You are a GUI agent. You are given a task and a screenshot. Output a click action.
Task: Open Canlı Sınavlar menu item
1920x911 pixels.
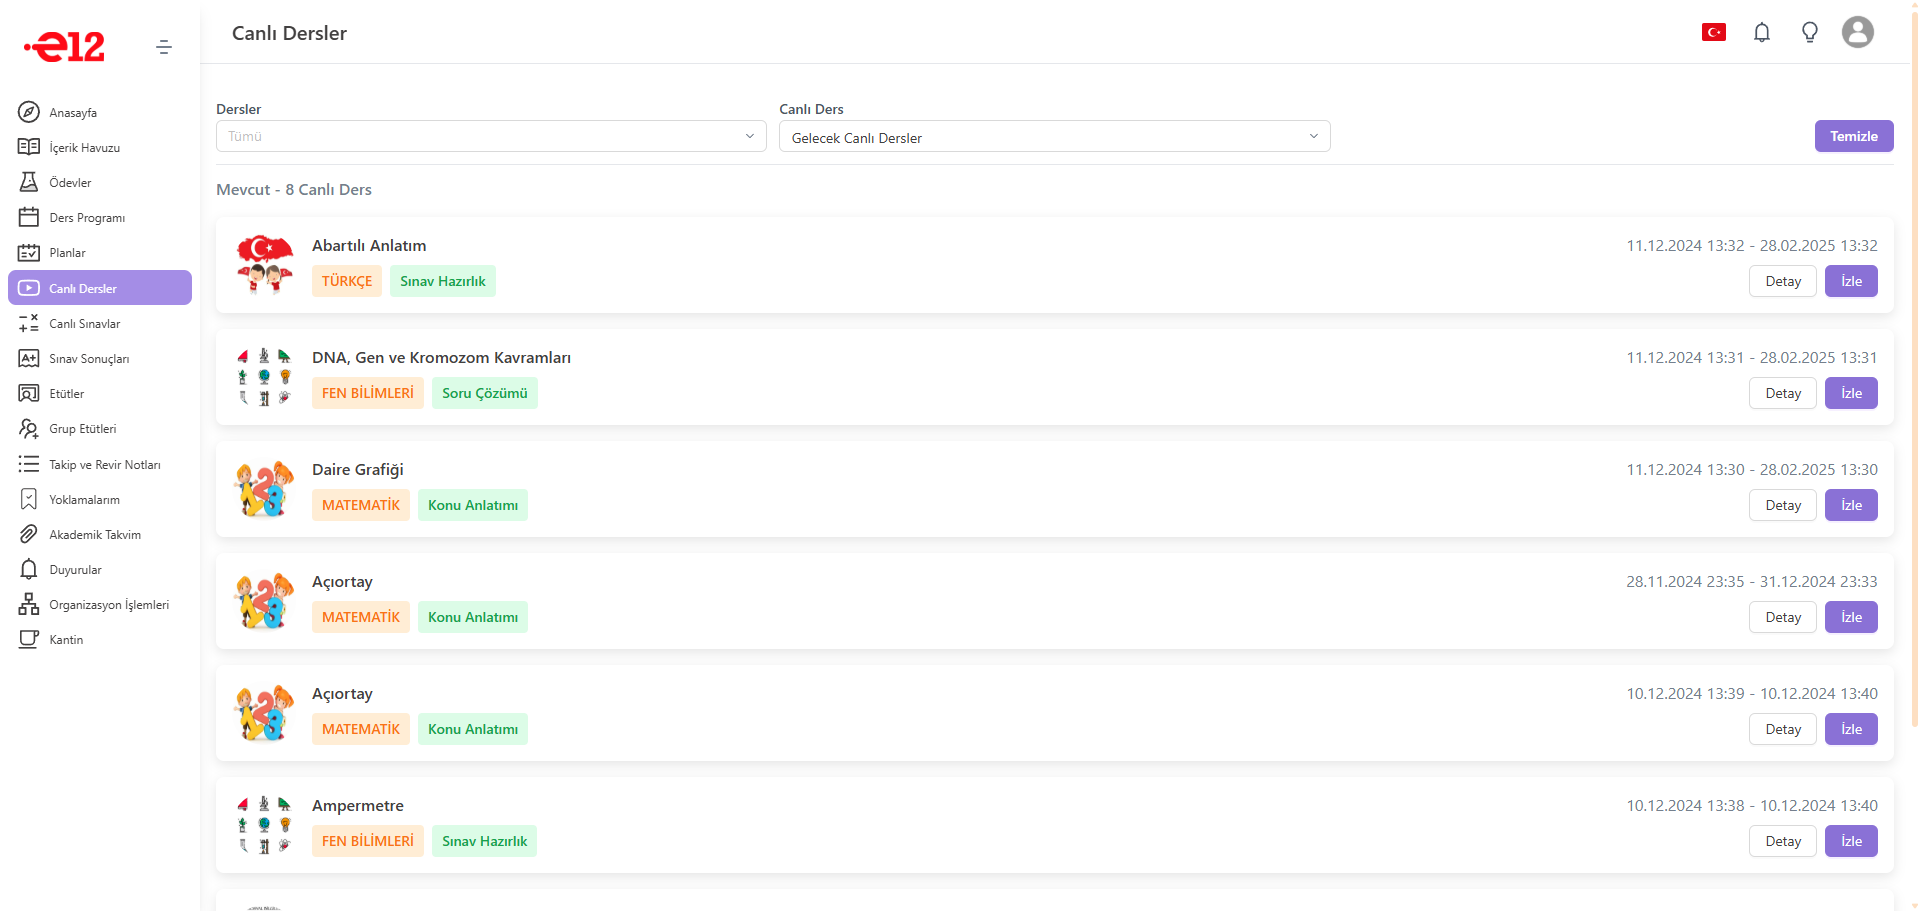point(84,324)
